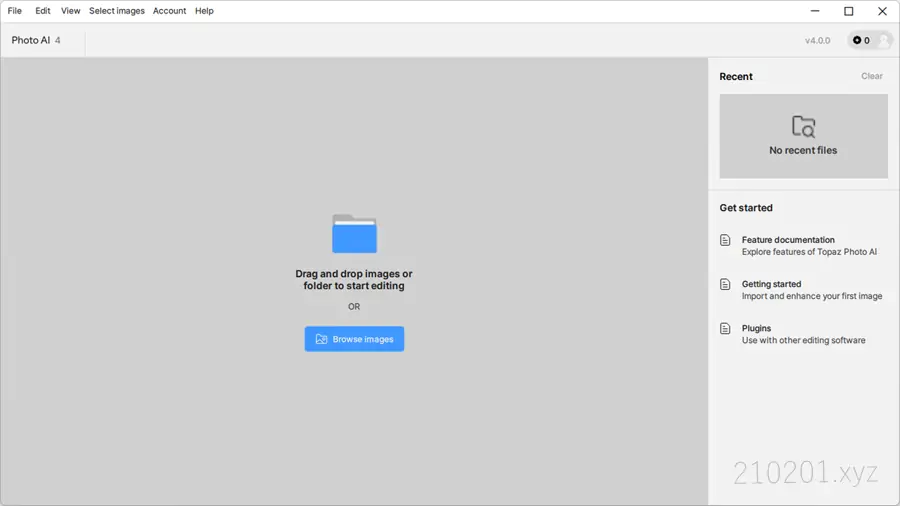Image resolution: width=900 pixels, height=506 pixels.
Task: Close the Photo AI window
Action: click(882, 11)
